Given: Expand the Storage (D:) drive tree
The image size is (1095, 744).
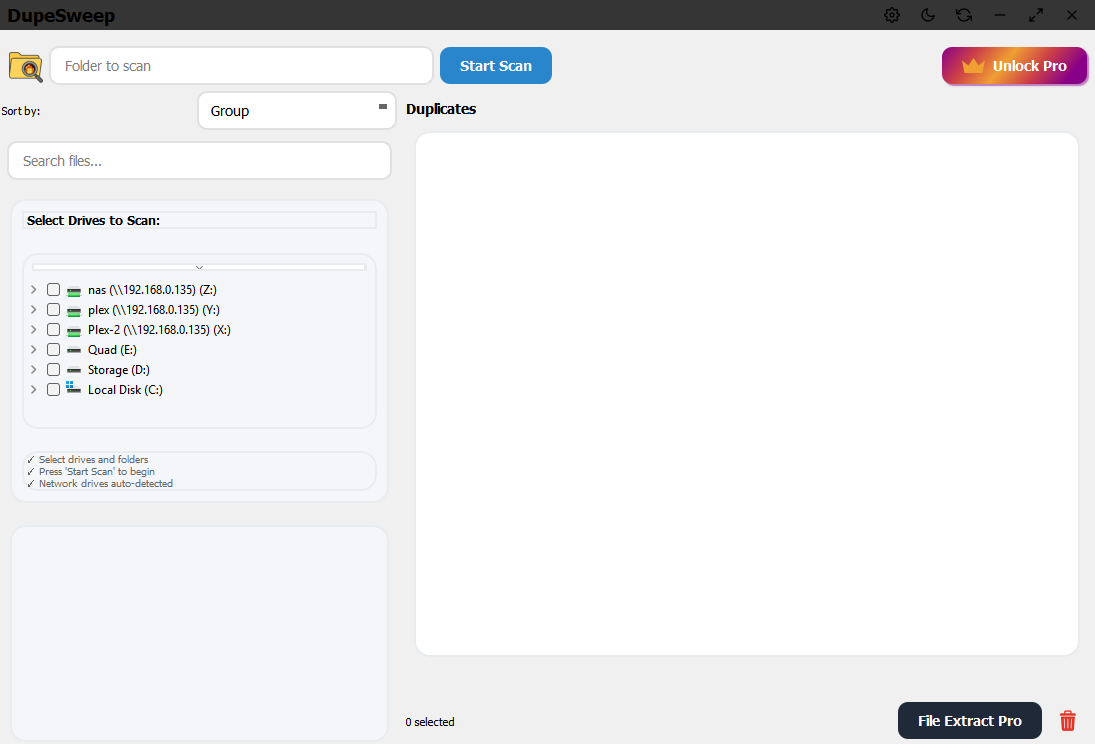Looking at the screenshot, I should 33,370.
